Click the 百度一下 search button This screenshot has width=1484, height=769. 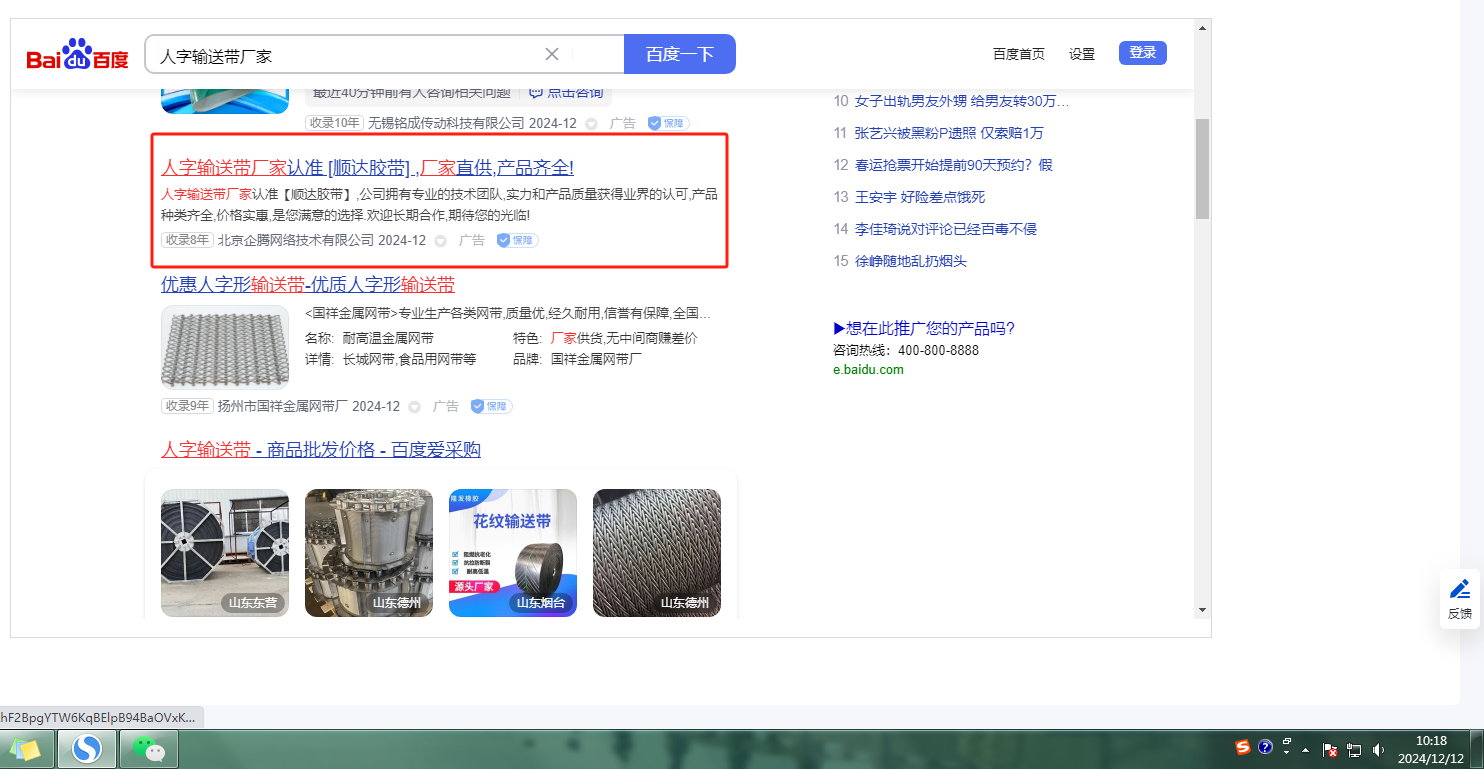coord(680,54)
